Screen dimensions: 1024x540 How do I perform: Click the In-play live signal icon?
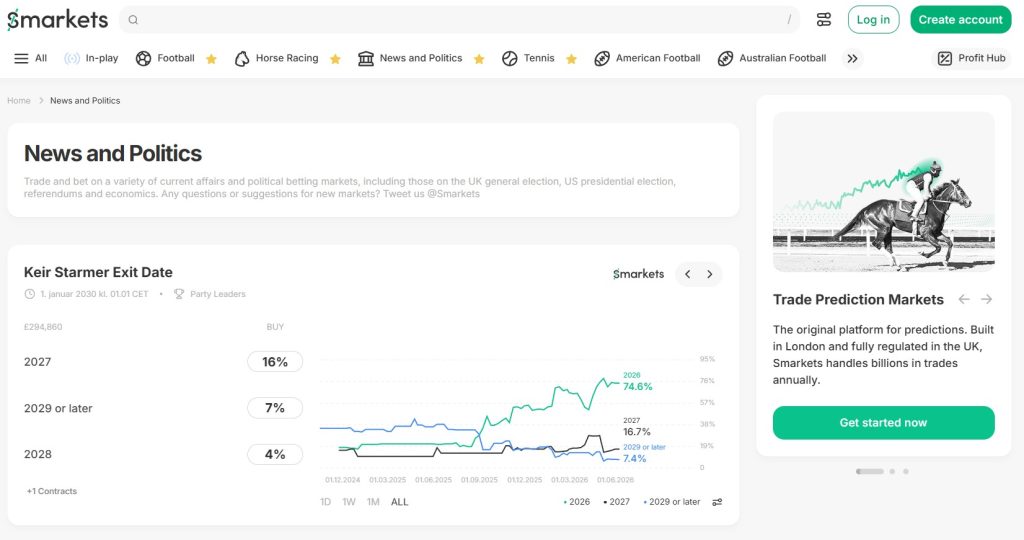[72, 58]
